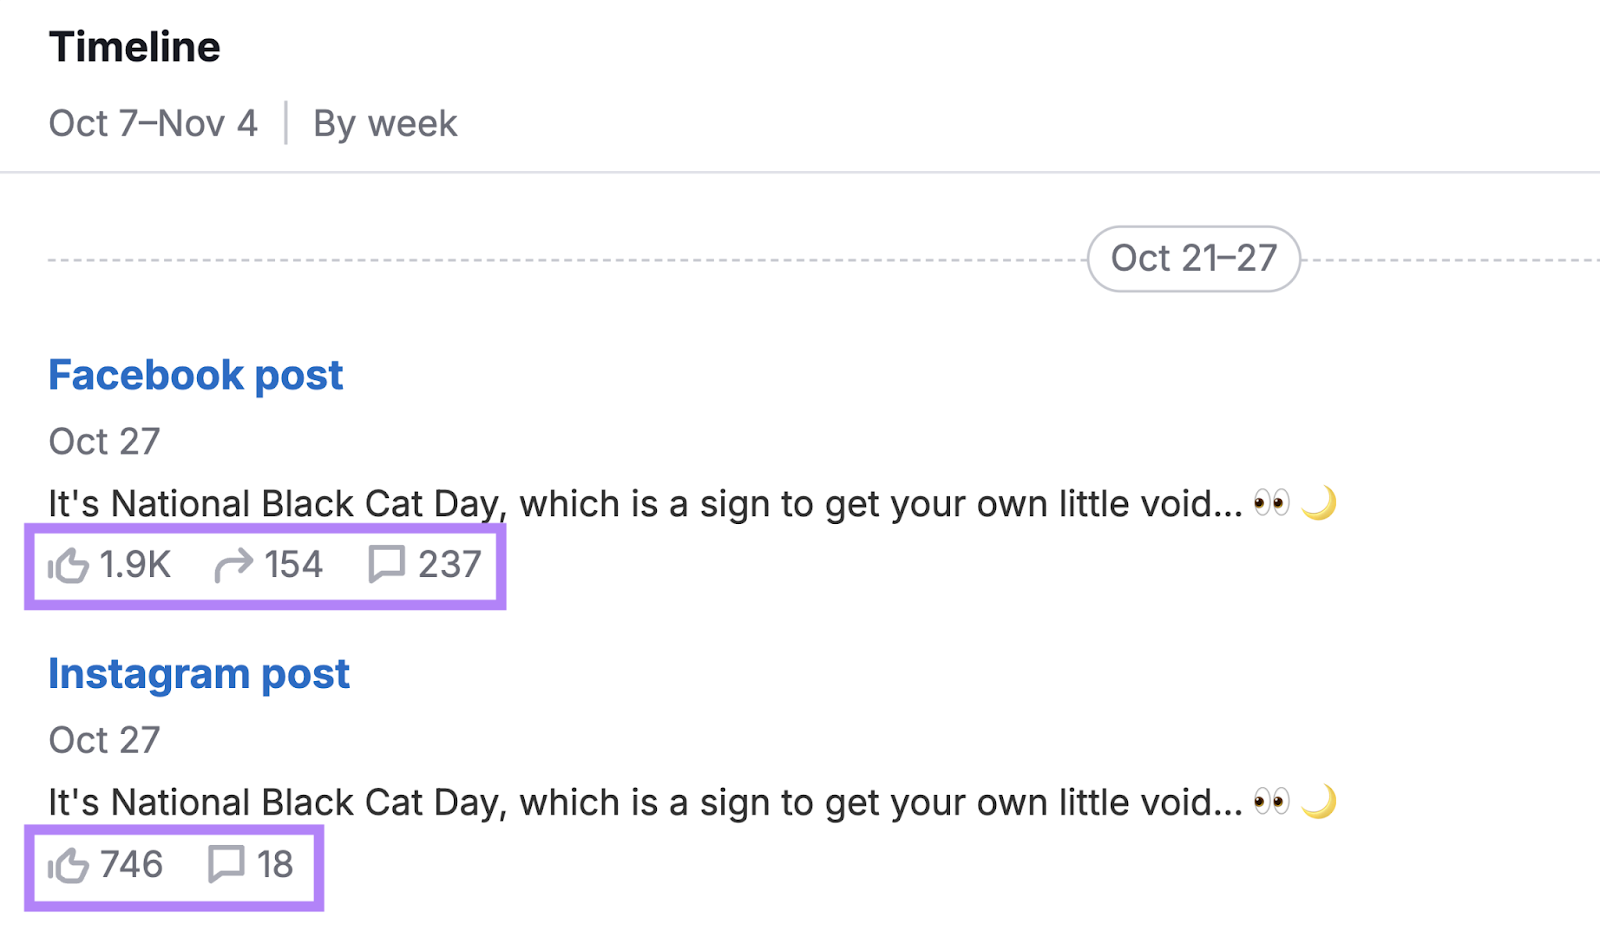Click the Timeline section heading
1600x934 pixels.
(134, 46)
